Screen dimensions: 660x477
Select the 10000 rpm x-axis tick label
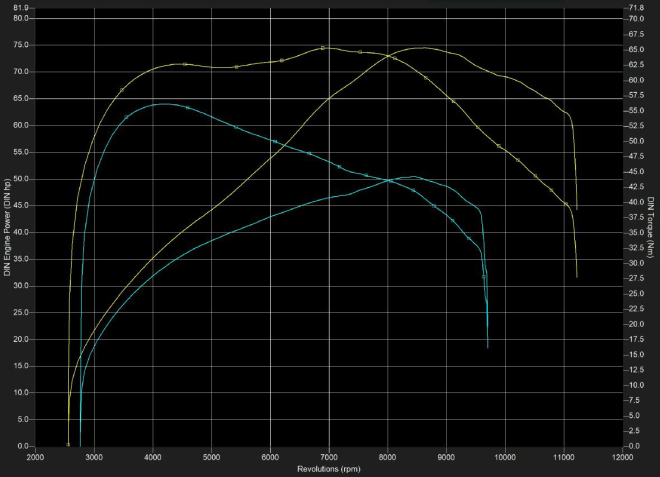point(505,457)
